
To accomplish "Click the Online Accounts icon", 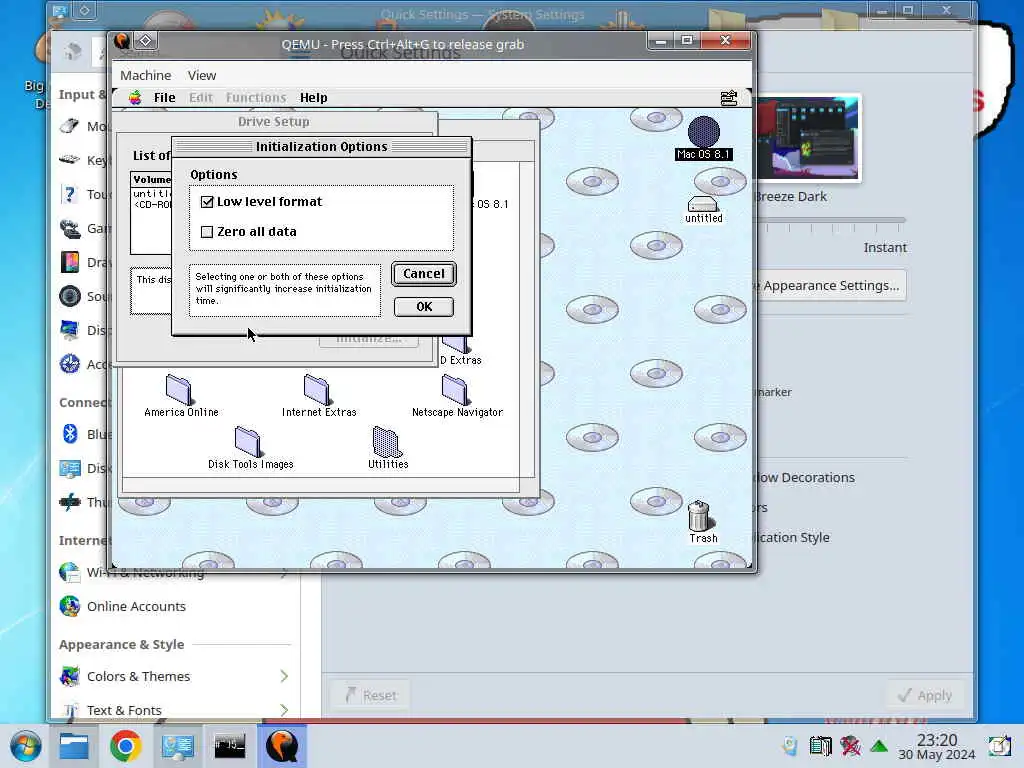I will click(70, 607).
